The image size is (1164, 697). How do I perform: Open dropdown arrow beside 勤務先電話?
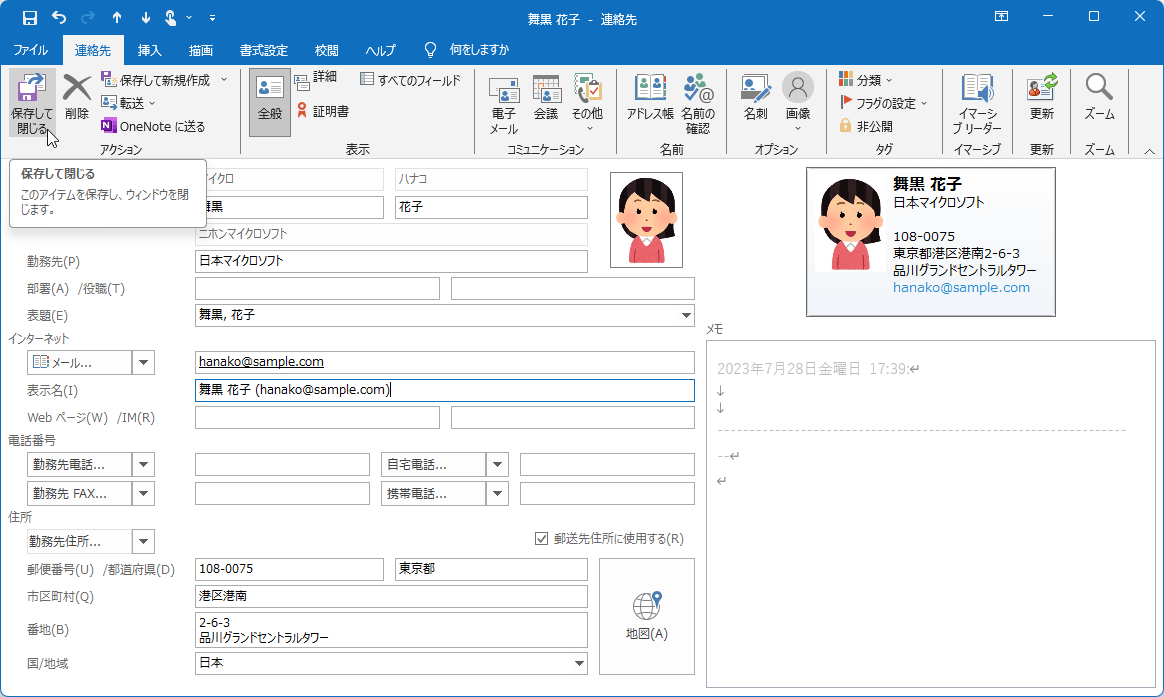[143, 465]
